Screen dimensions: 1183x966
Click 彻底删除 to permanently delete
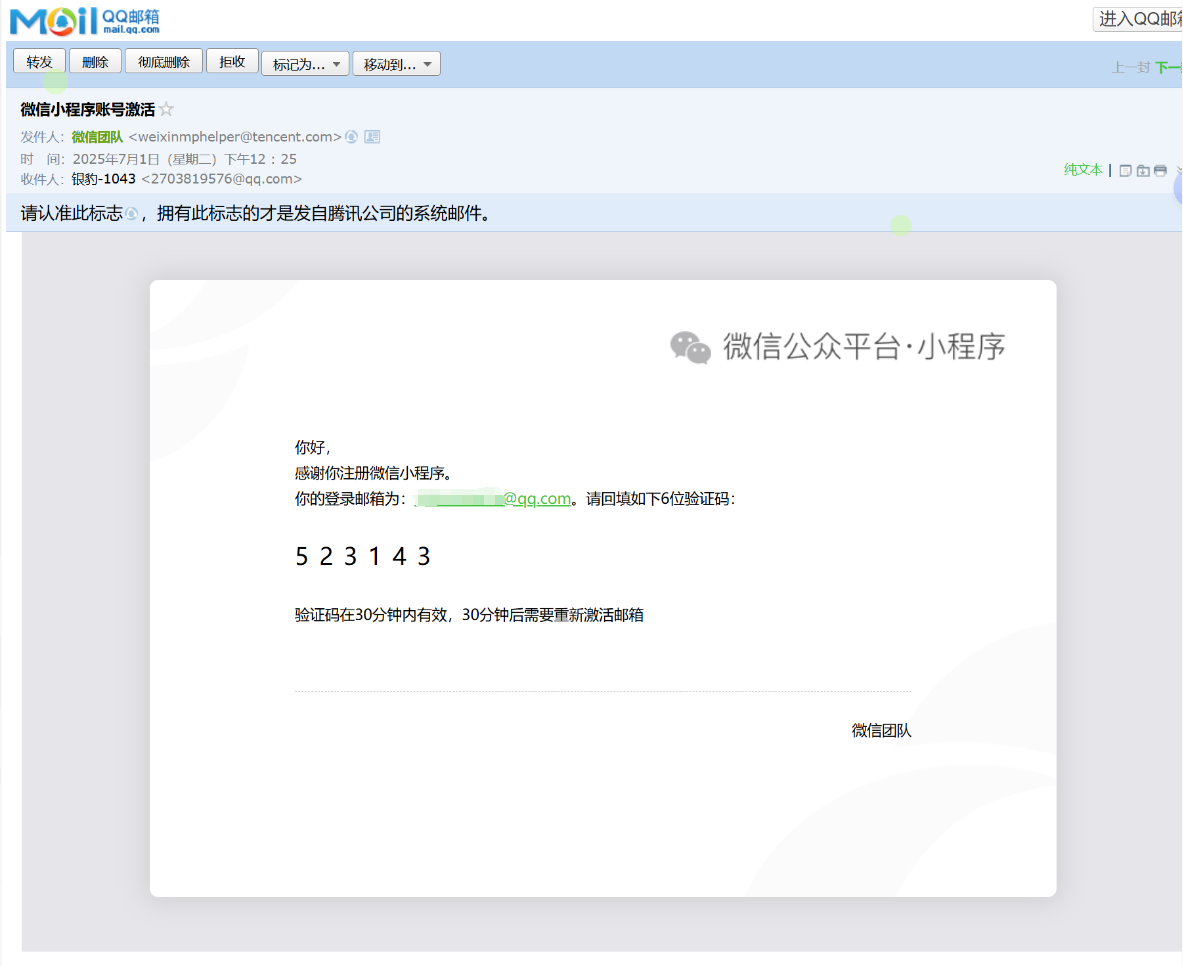pyautogui.click(x=164, y=62)
